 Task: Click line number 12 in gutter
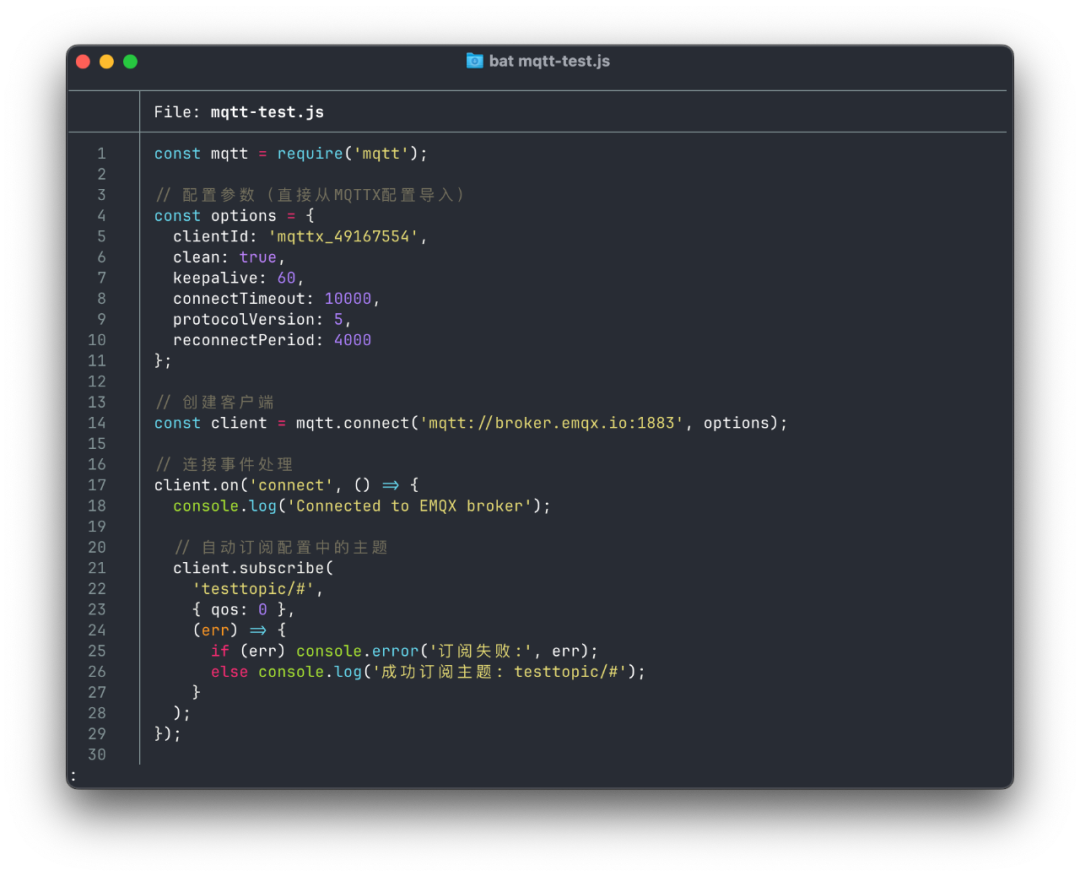tap(97, 382)
